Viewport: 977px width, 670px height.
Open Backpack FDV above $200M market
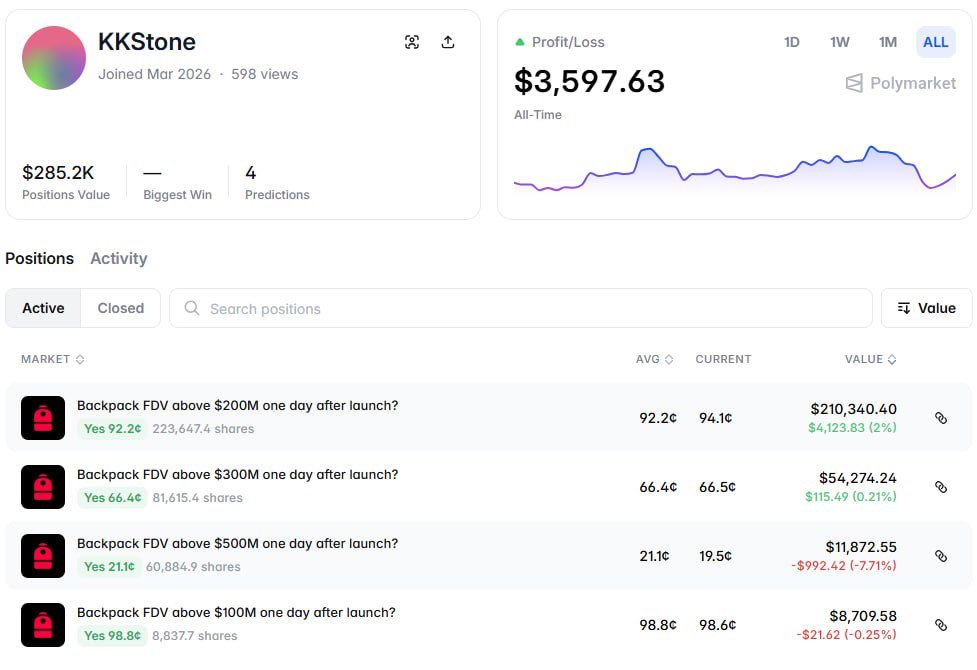click(237, 405)
